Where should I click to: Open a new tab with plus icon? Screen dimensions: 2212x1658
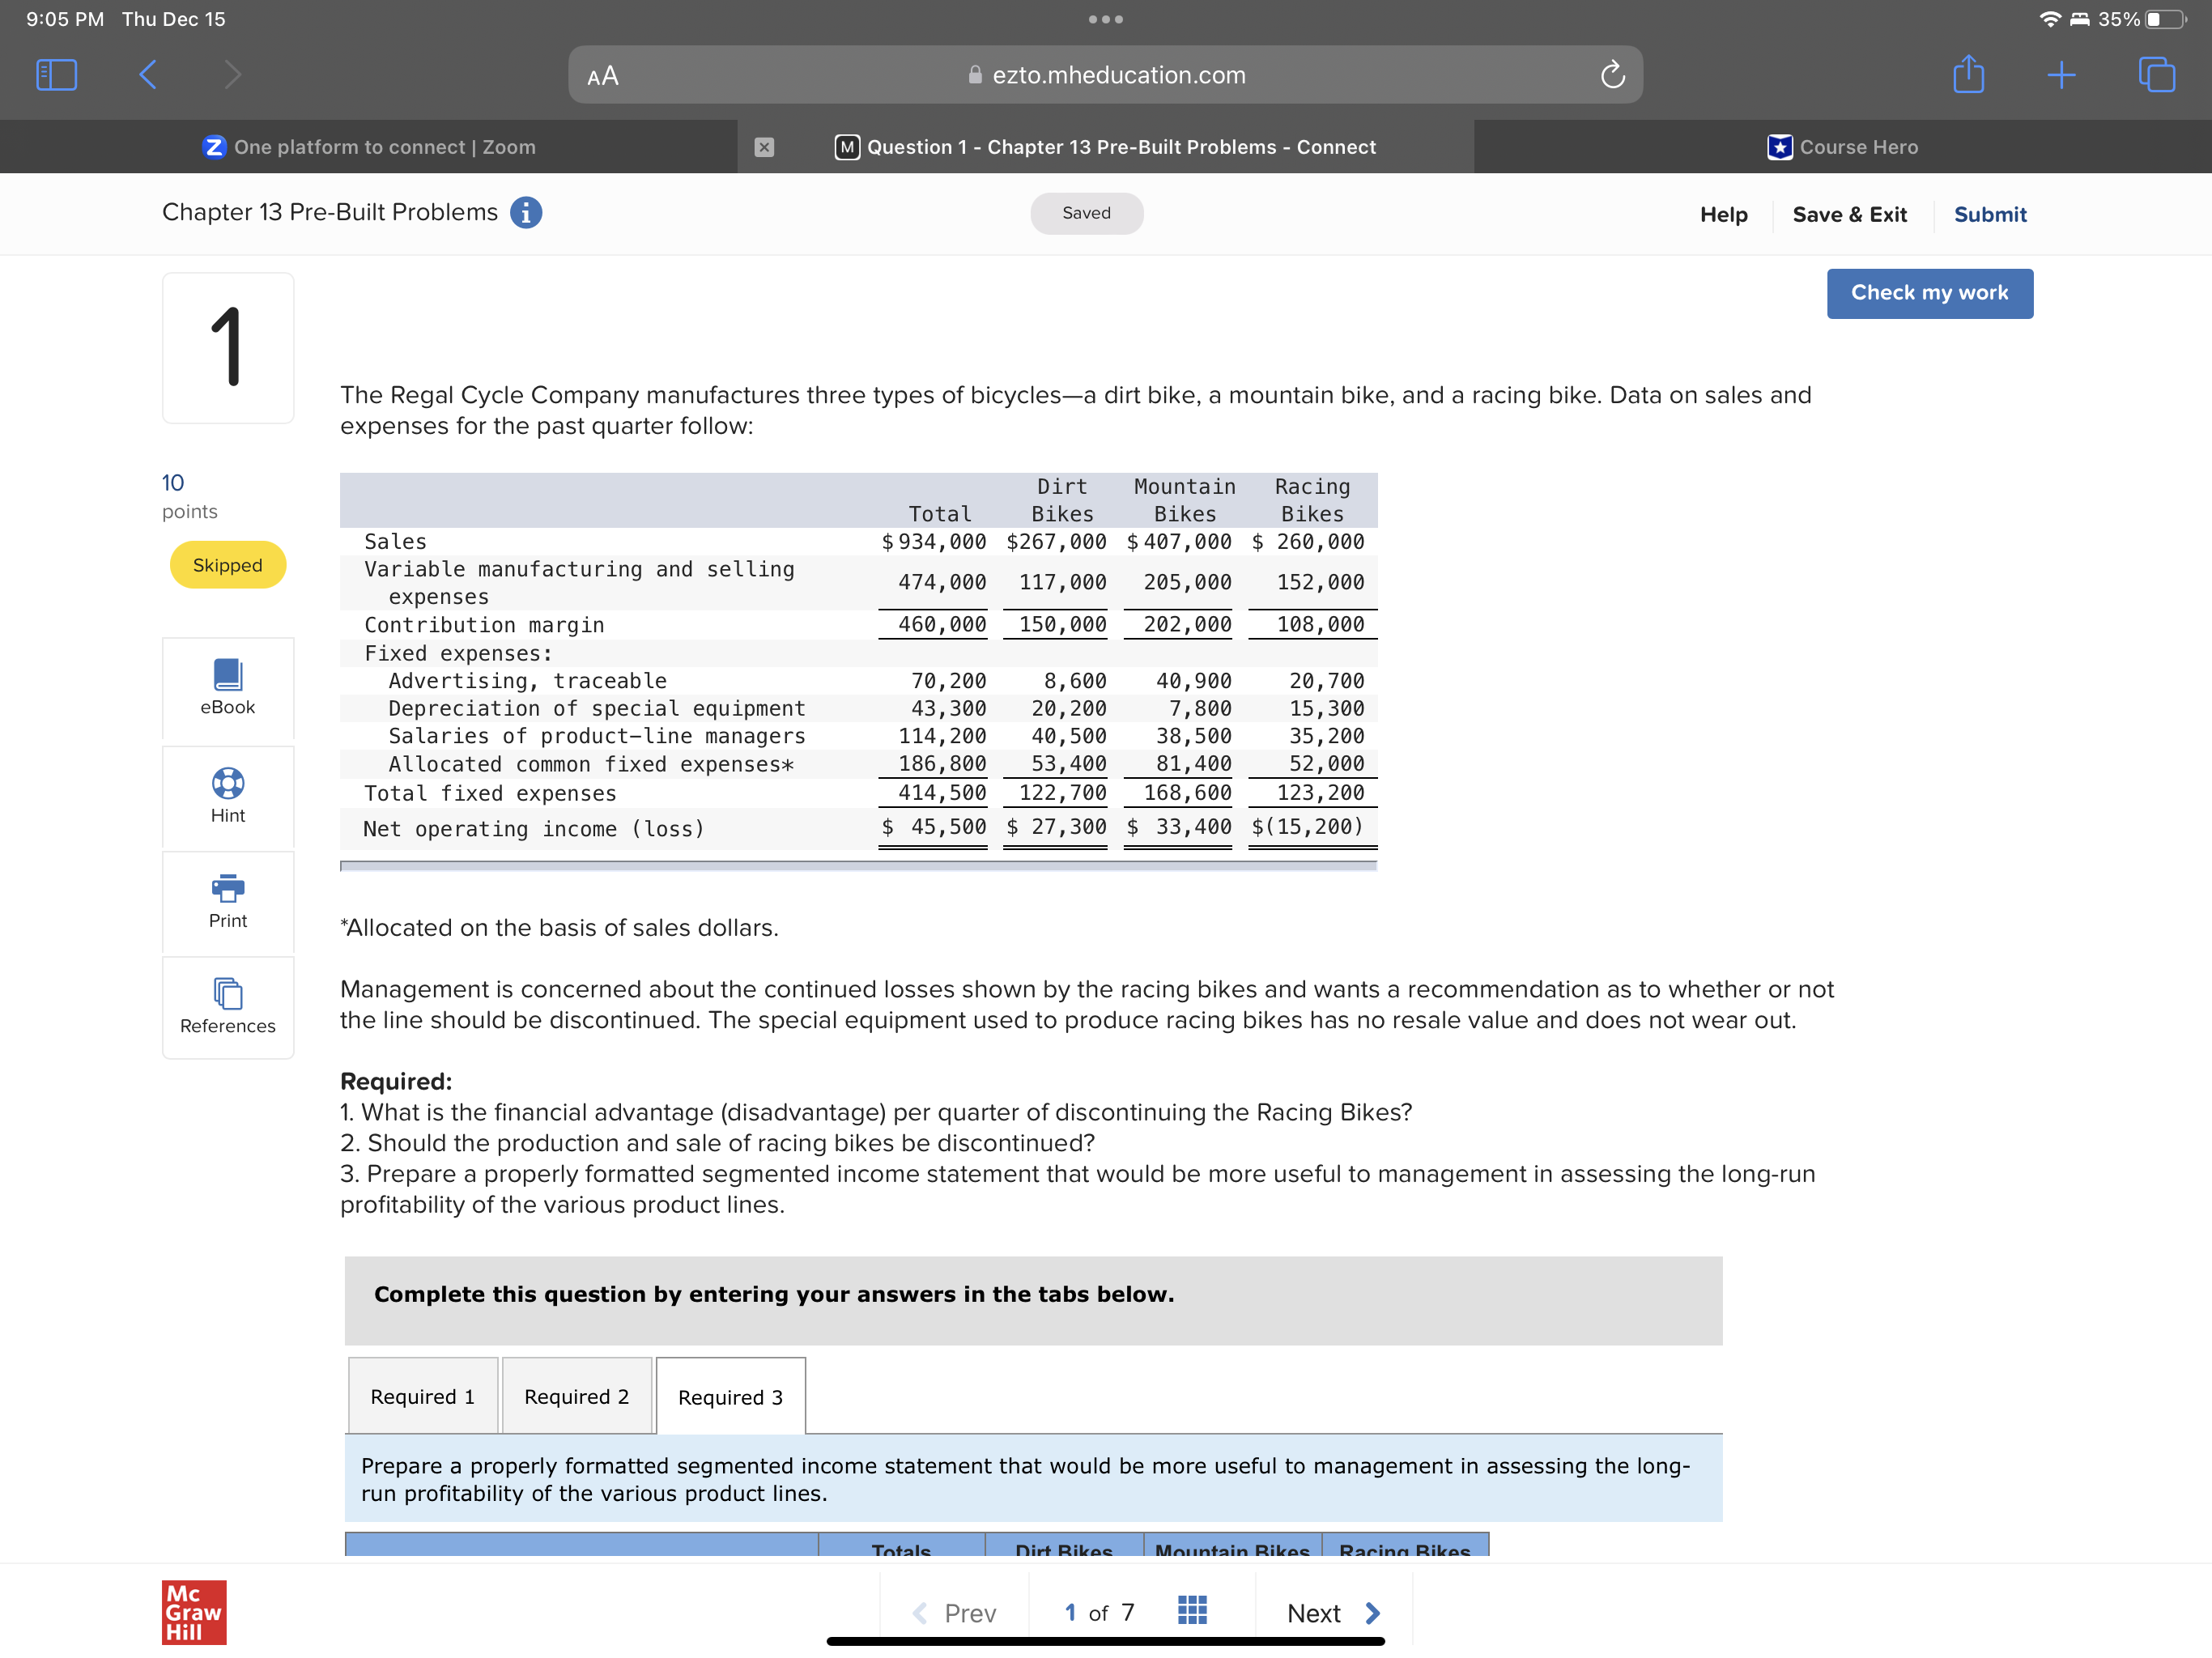(2061, 75)
